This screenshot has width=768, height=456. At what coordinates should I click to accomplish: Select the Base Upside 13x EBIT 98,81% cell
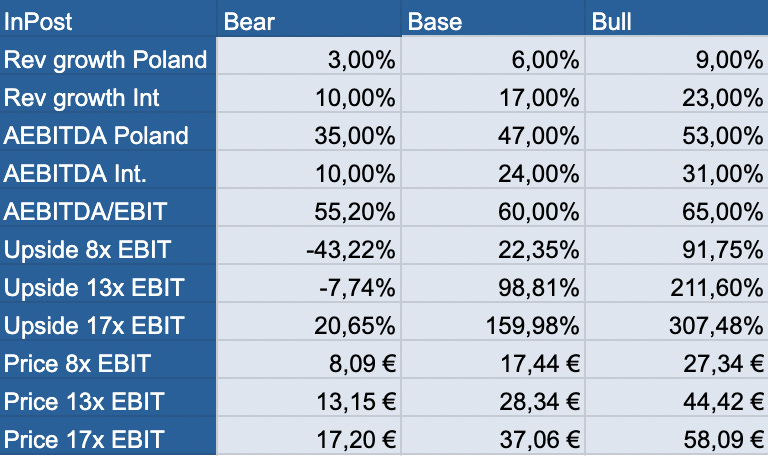(x=493, y=284)
